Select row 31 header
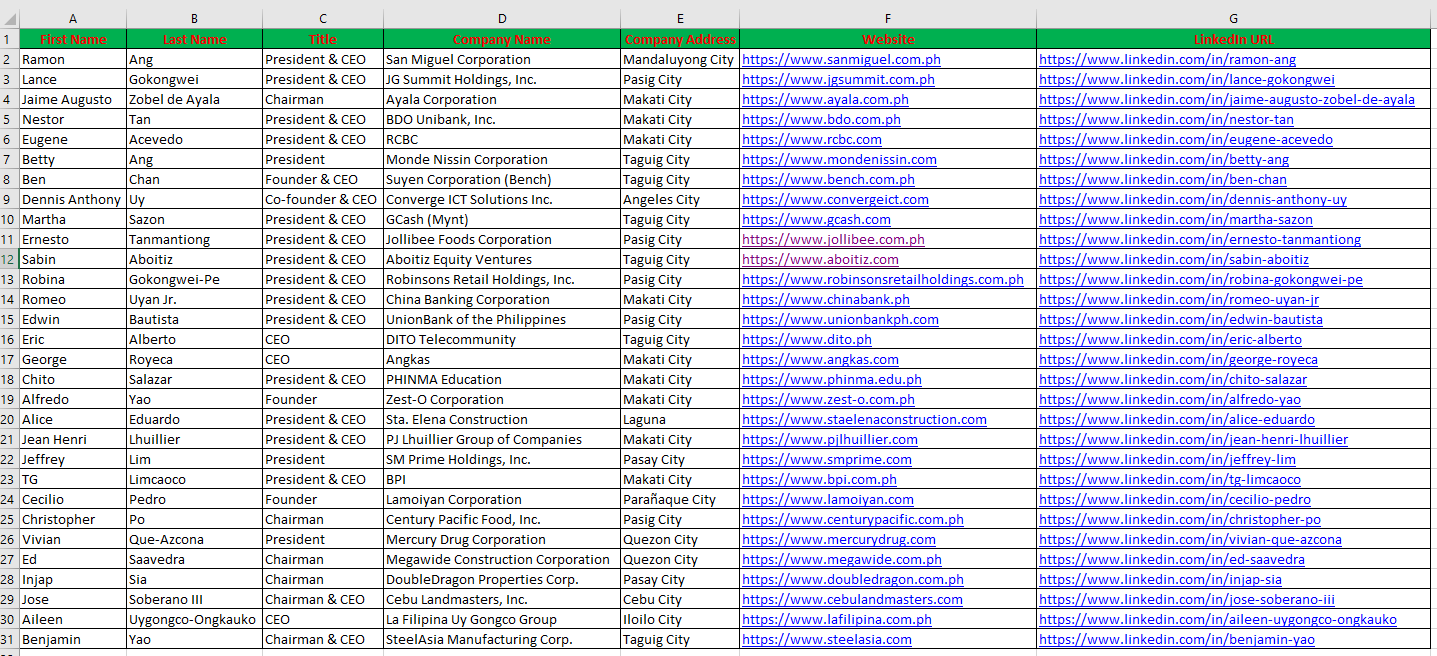Screen dimensions: 1437x656 click(x=9, y=639)
